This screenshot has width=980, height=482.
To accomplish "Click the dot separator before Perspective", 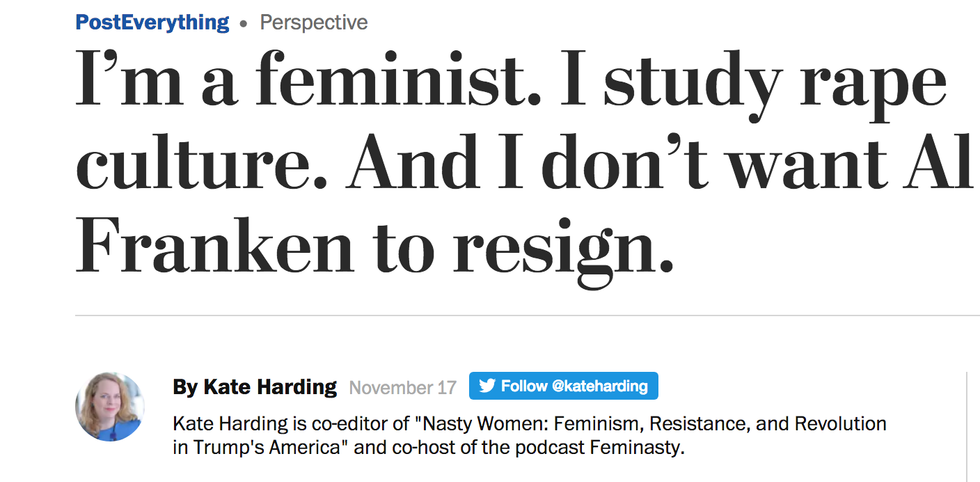I will (x=243, y=22).
